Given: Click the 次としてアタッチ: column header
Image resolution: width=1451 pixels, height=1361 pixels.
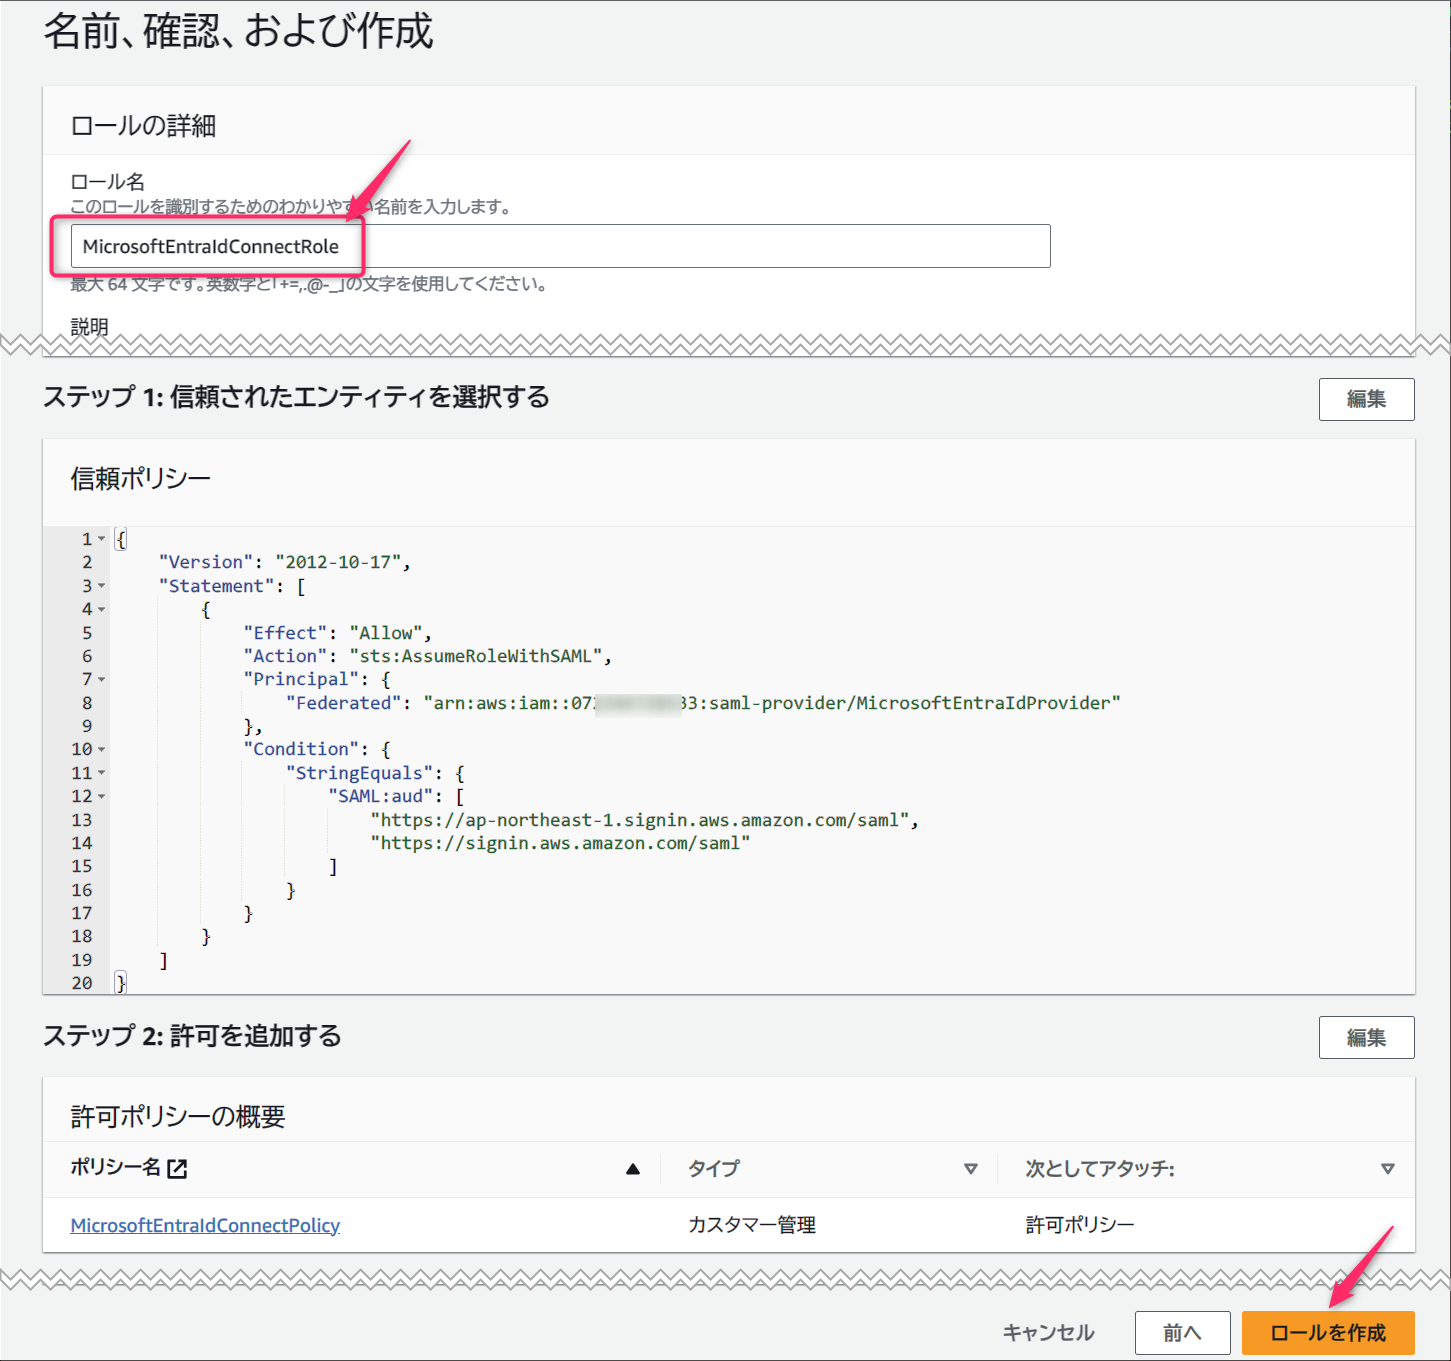Looking at the screenshot, I should coord(1100,1168).
